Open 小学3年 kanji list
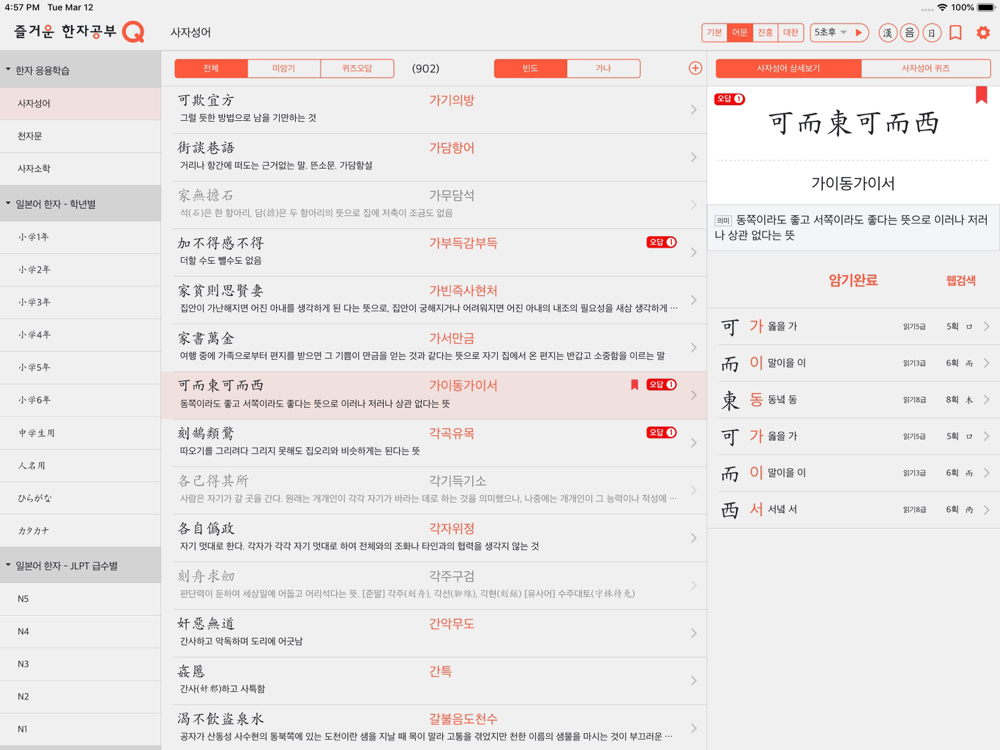Viewport: 1000px width, 750px height. click(x=80, y=302)
